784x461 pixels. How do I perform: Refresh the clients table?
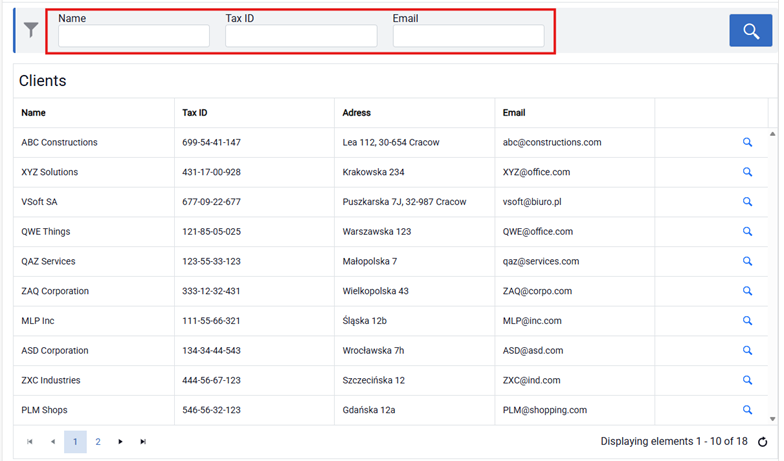pos(762,442)
